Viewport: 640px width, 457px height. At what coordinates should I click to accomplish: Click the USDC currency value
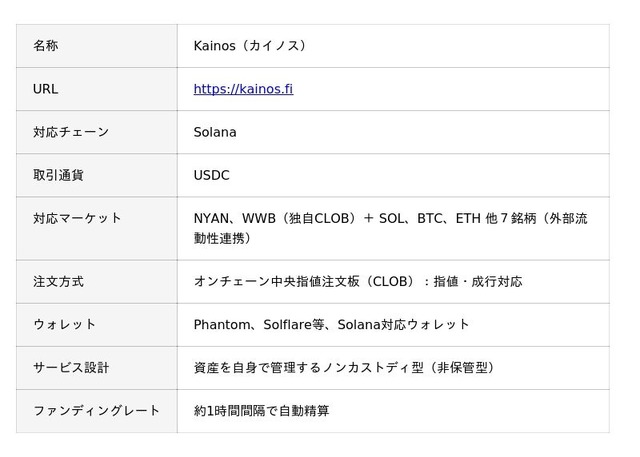click(x=211, y=175)
